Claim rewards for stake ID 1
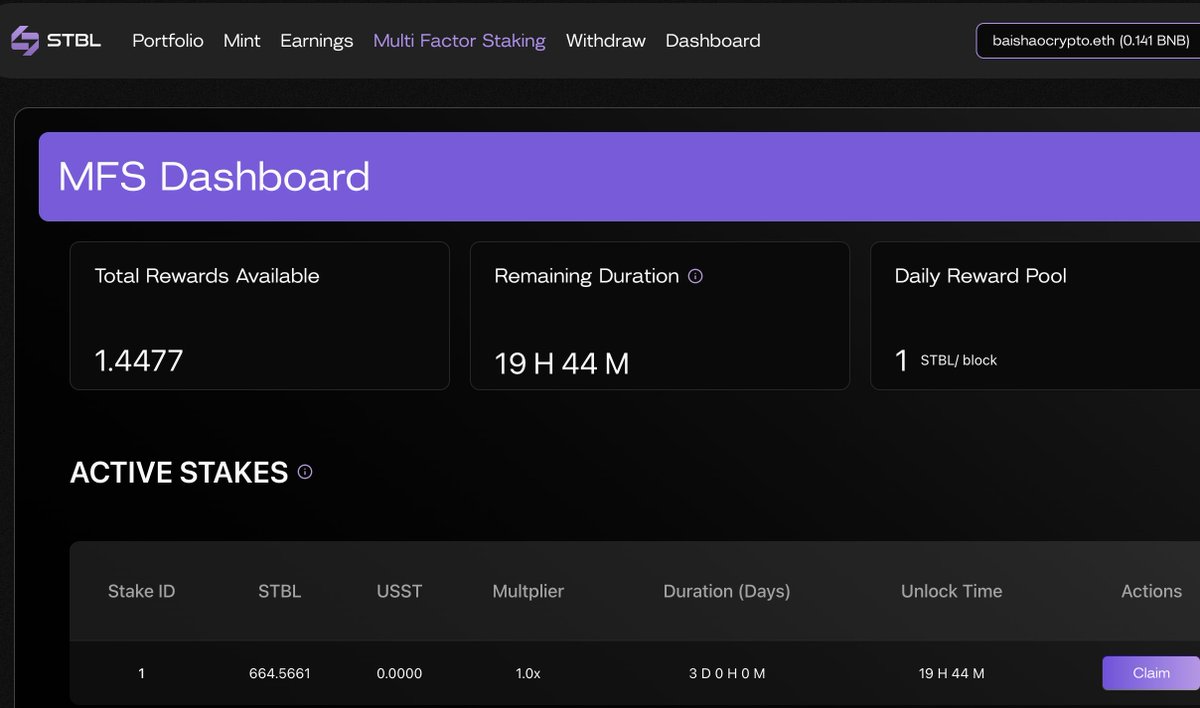The image size is (1200, 708). [x=1150, y=673]
